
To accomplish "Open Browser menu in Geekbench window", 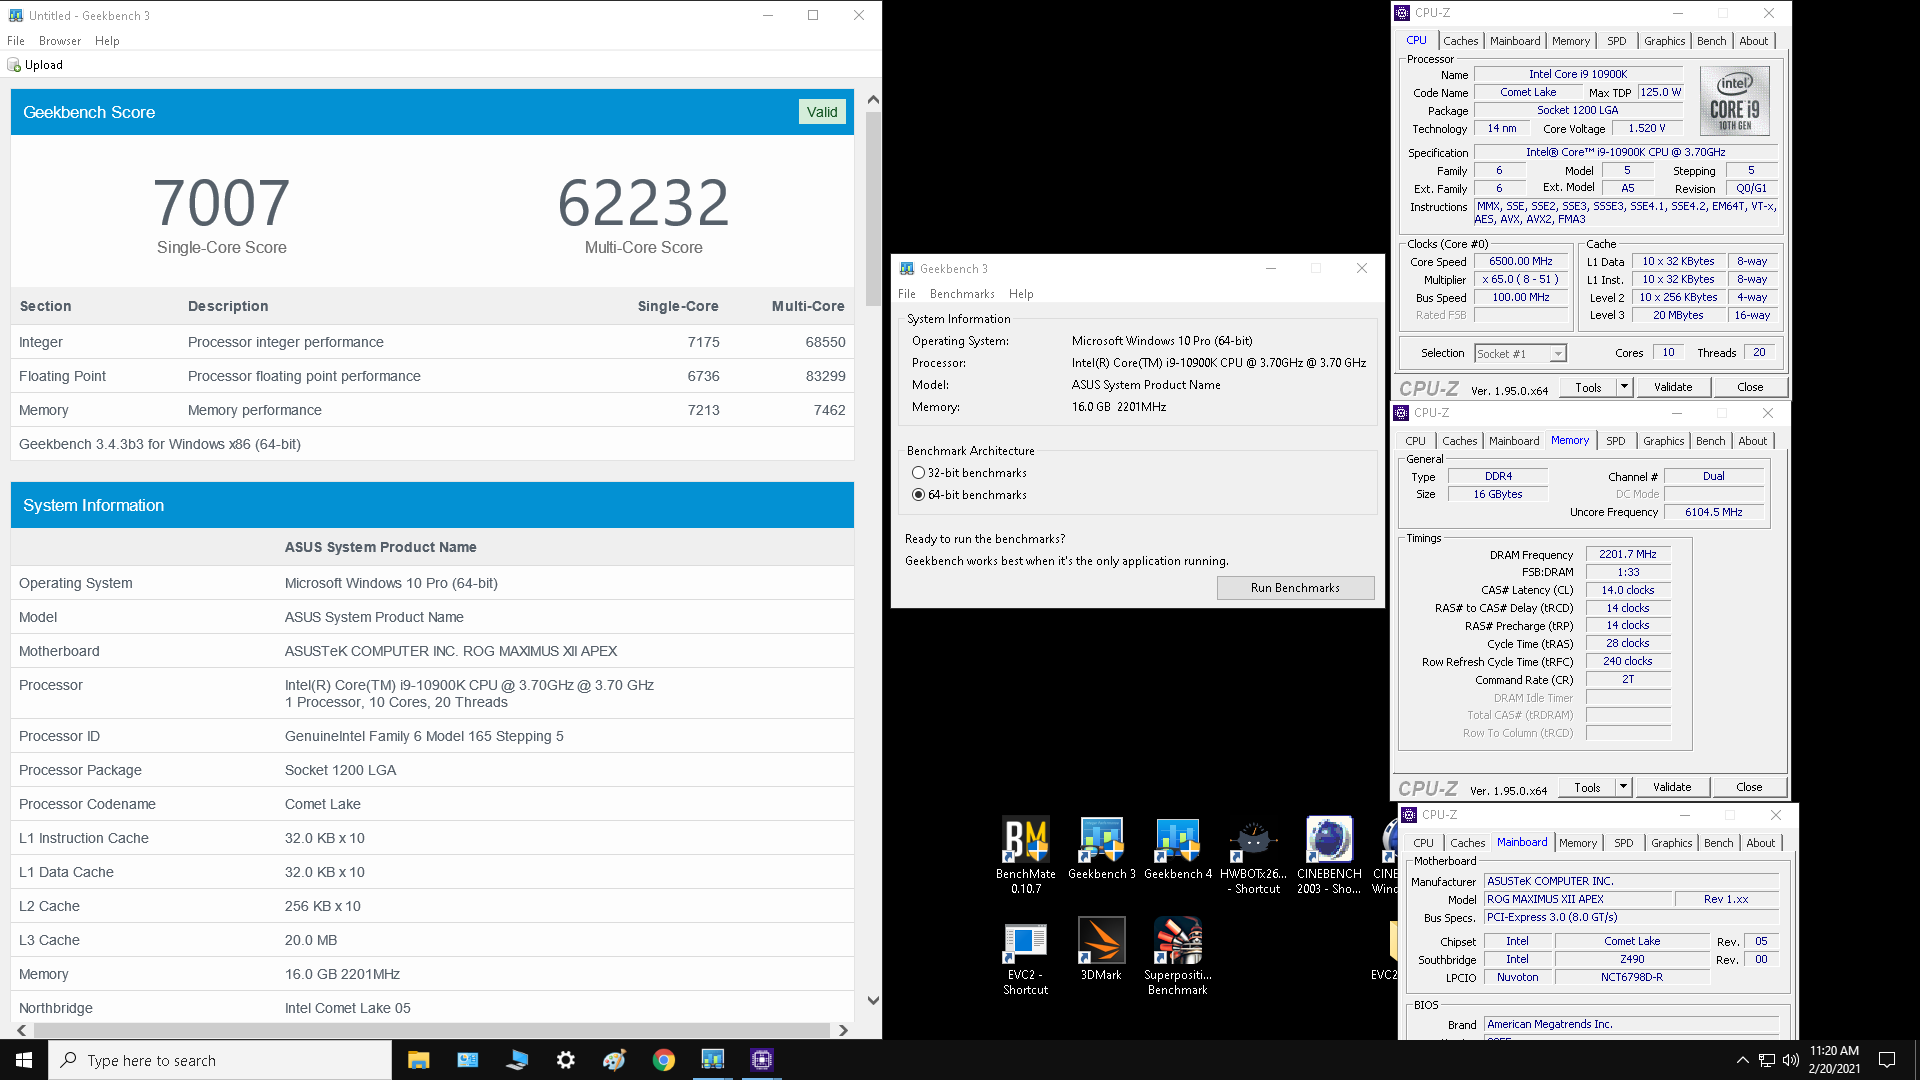I will (60, 41).
